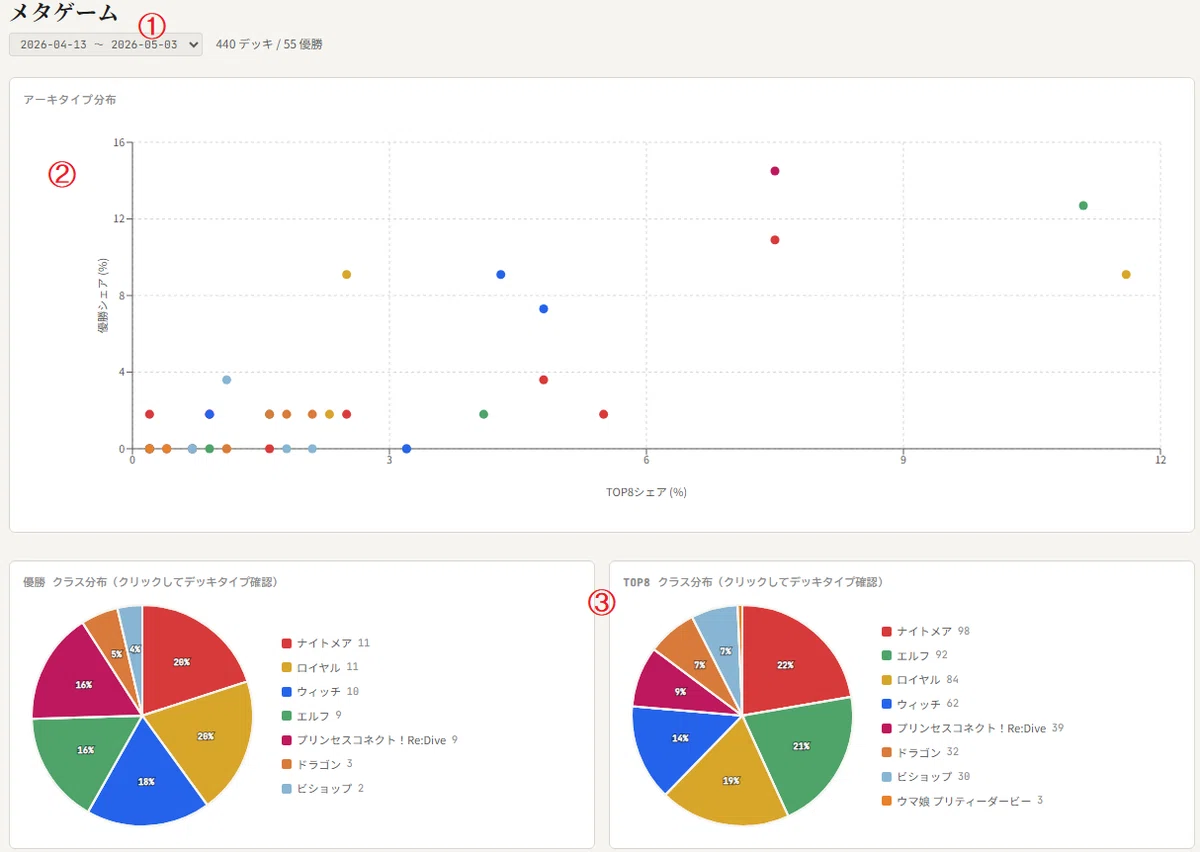Select エルフ 92 in the TOP8 legend

[914, 655]
